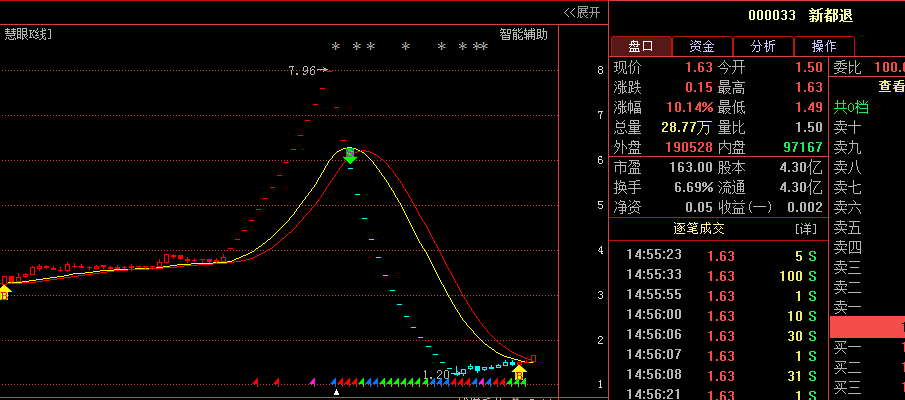Click the yellow up-arrow buy marker at left edge
Viewport: 905px width, 400px height.
pyautogui.click(x=4, y=291)
